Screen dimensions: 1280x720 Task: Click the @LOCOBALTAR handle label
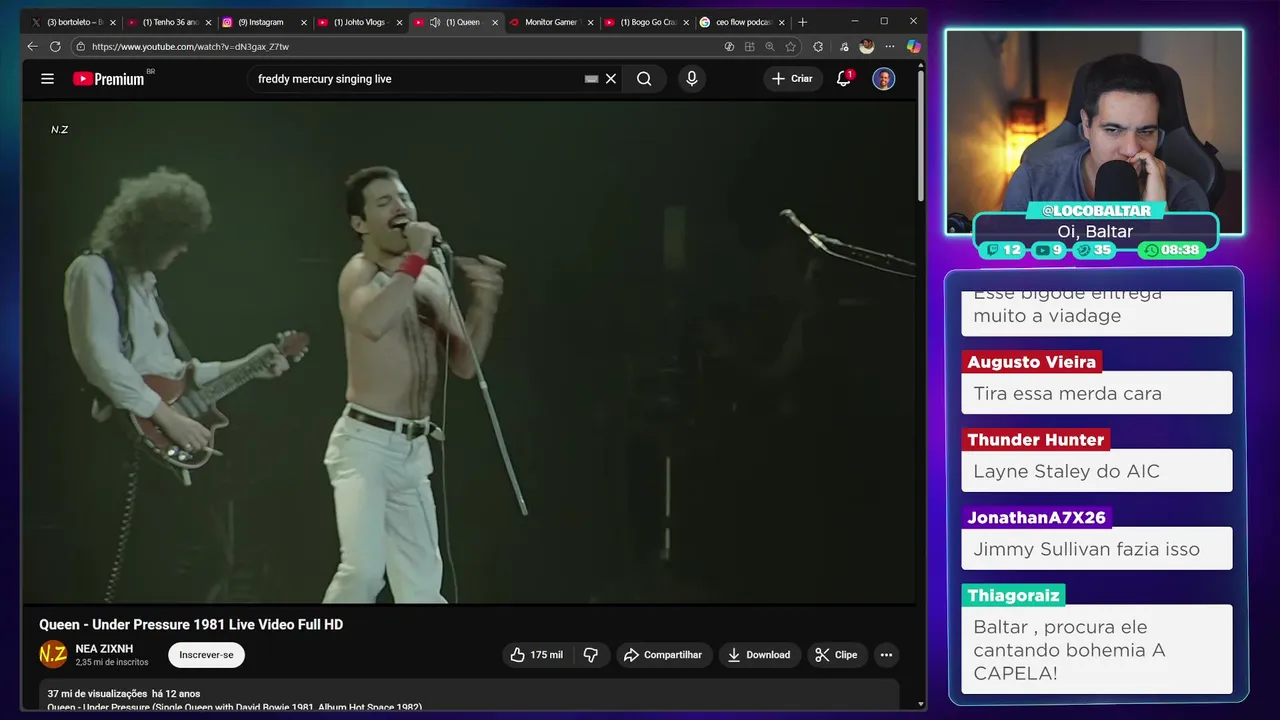point(1096,210)
